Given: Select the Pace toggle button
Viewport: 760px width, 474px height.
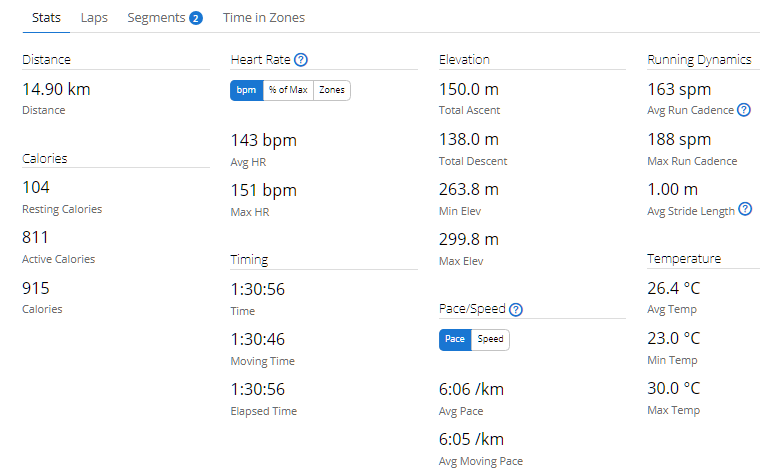Looking at the screenshot, I should 455,339.
